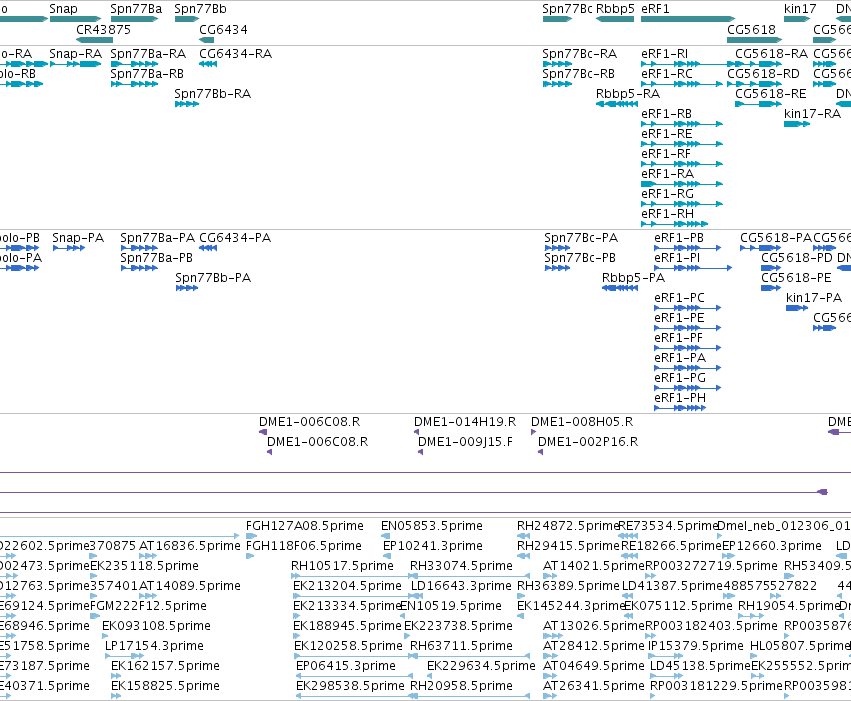Click transcript CG5618-RD
The width and height of the screenshot is (851, 701).
[754, 84]
